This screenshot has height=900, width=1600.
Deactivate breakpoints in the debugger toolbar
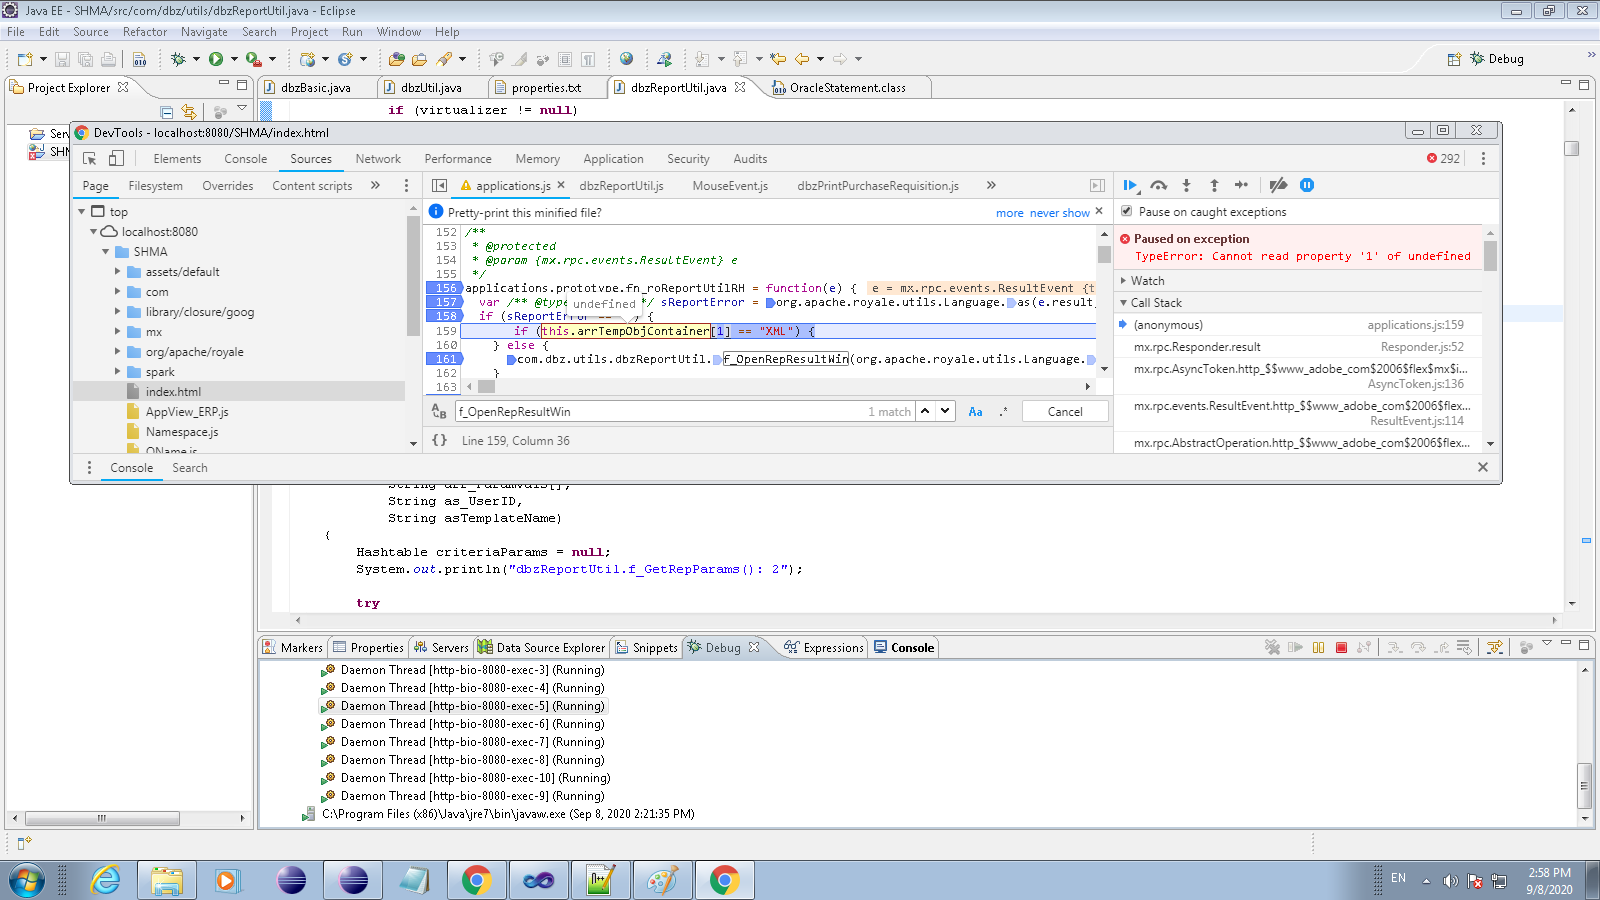click(1278, 185)
